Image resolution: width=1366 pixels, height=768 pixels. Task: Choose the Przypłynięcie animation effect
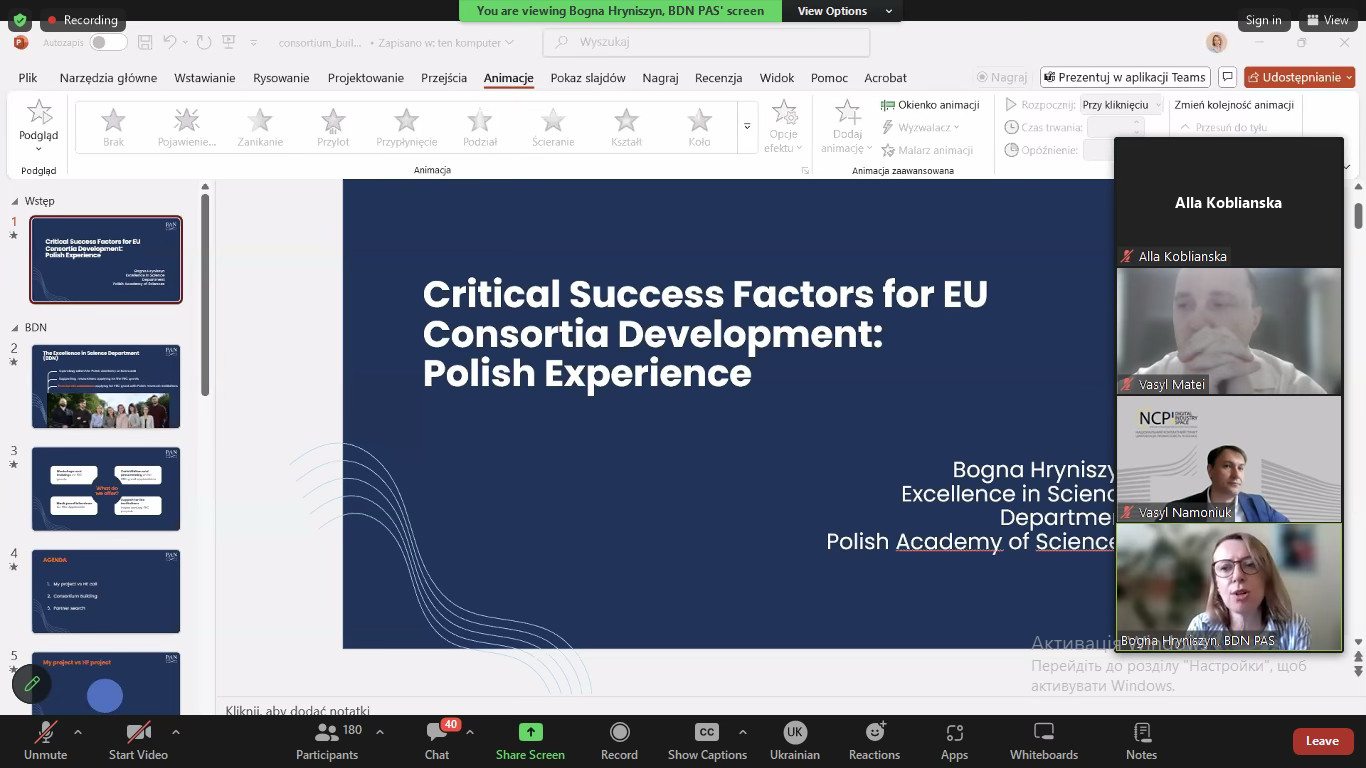[406, 127]
